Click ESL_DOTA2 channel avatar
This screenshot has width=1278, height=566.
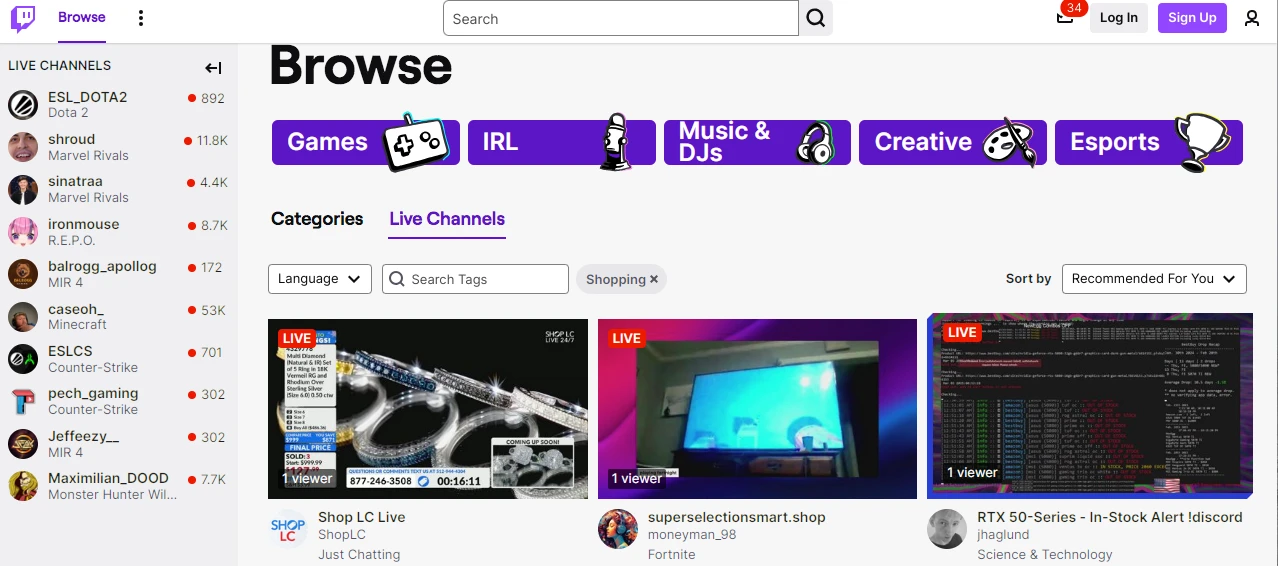23,104
